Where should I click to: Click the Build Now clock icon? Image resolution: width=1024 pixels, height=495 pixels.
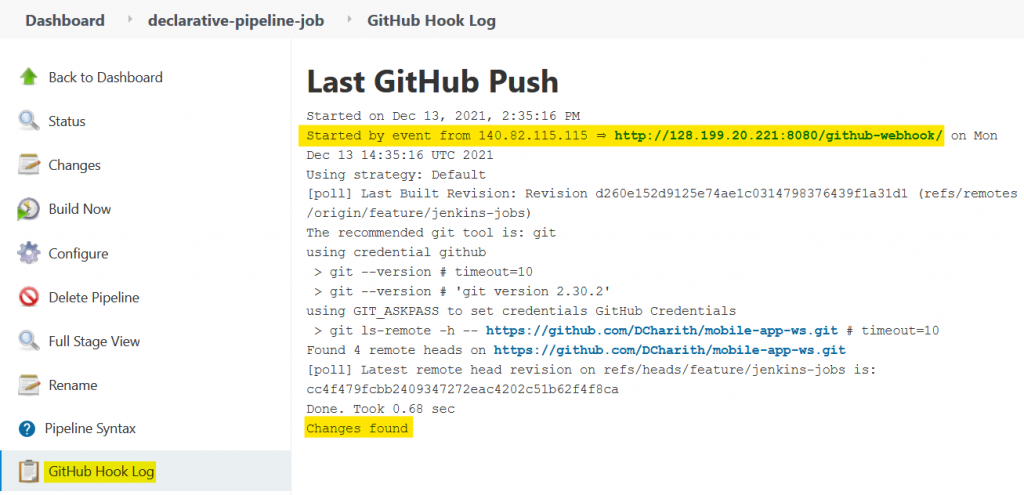(x=29, y=209)
